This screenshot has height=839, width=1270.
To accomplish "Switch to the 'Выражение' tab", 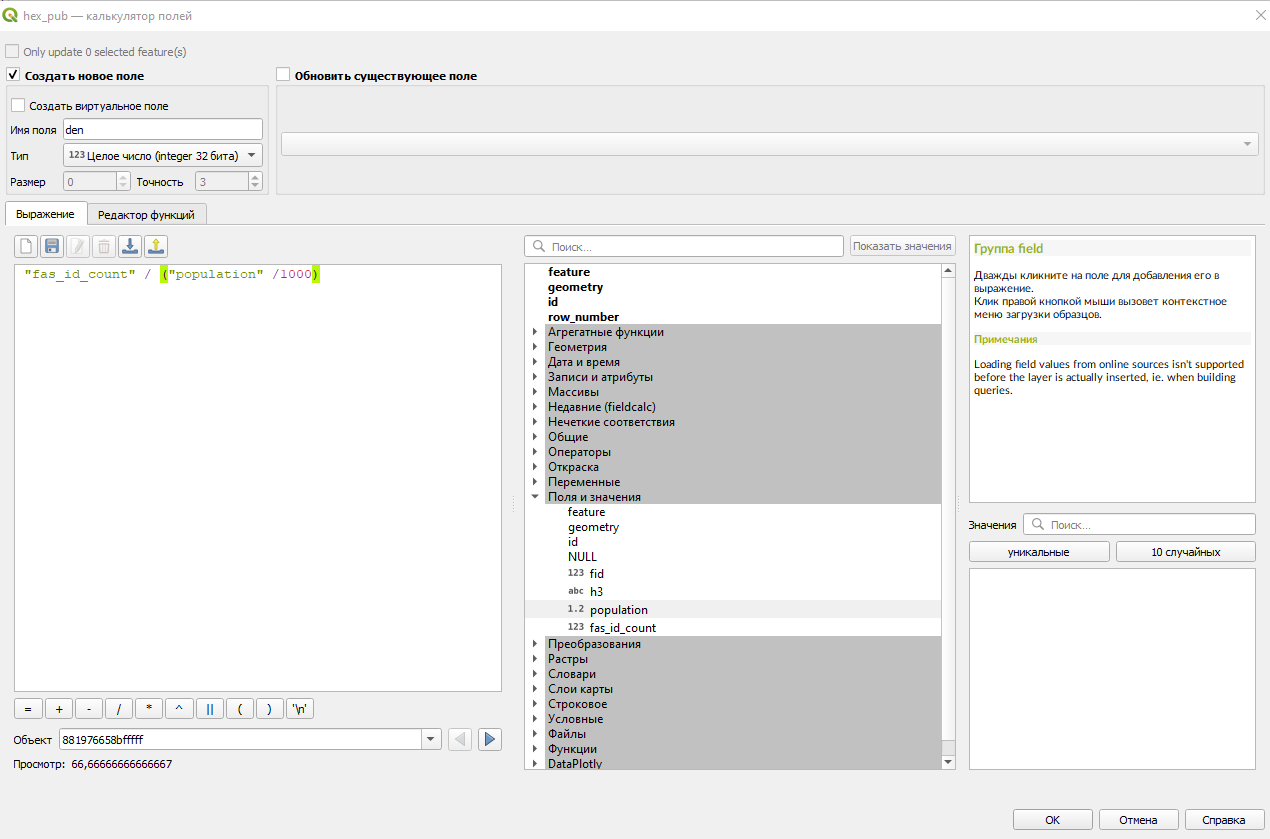I will coord(45,214).
